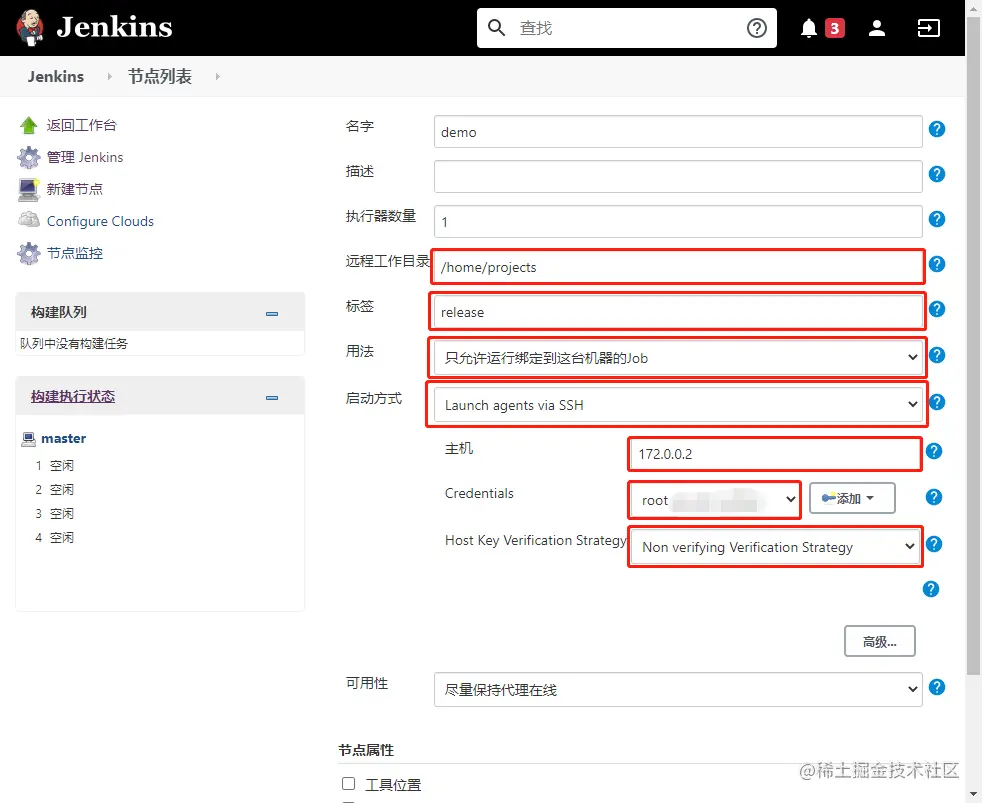Open 节点监控 link
This screenshot has height=803, width=982.
(x=75, y=253)
